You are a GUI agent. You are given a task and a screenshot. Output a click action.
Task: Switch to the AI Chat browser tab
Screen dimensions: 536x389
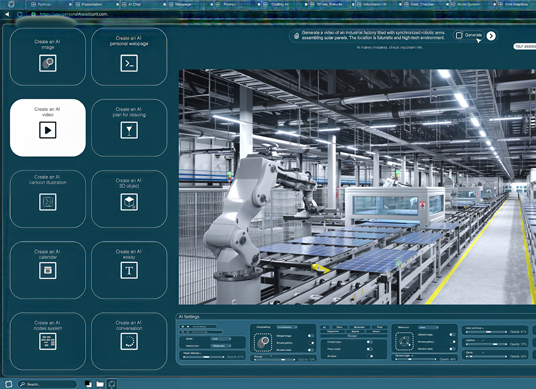tap(134, 4)
